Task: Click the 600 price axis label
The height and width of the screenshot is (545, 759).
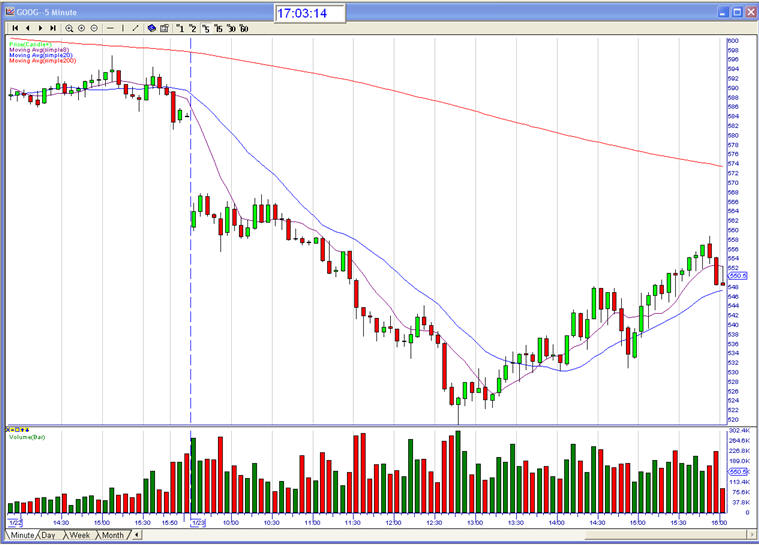Action: click(x=733, y=41)
